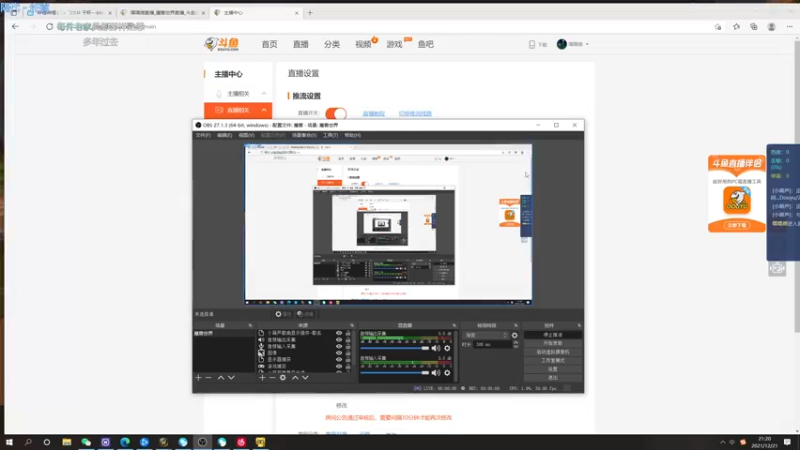
Task: Click 停止推流 button in OBS controls
Action: pyautogui.click(x=553, y=335)
